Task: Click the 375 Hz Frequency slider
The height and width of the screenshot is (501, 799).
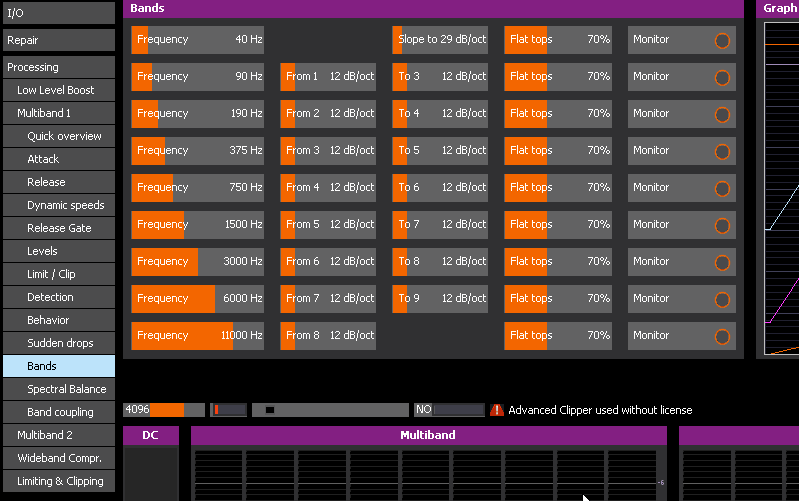Action: 197,150
